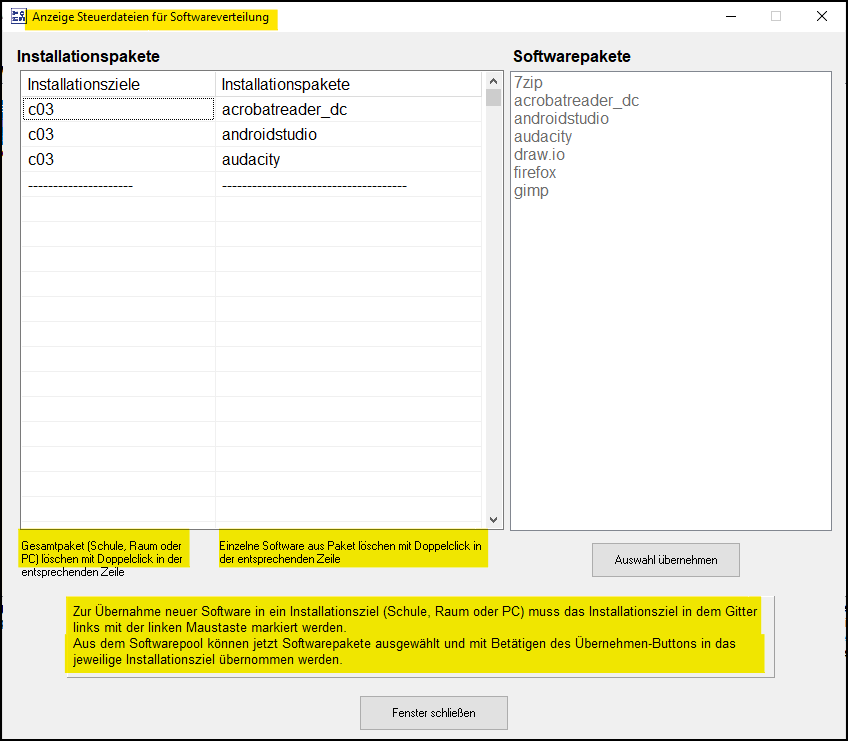Select the c03 target in the androidstudio row
Screen dimensions: 848x741
[118, 134]
